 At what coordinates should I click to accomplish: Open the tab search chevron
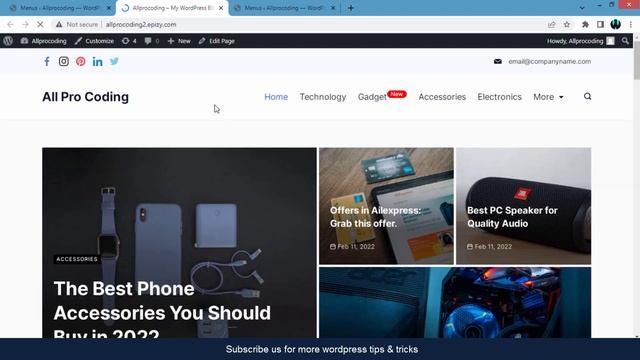pos(582,8)
